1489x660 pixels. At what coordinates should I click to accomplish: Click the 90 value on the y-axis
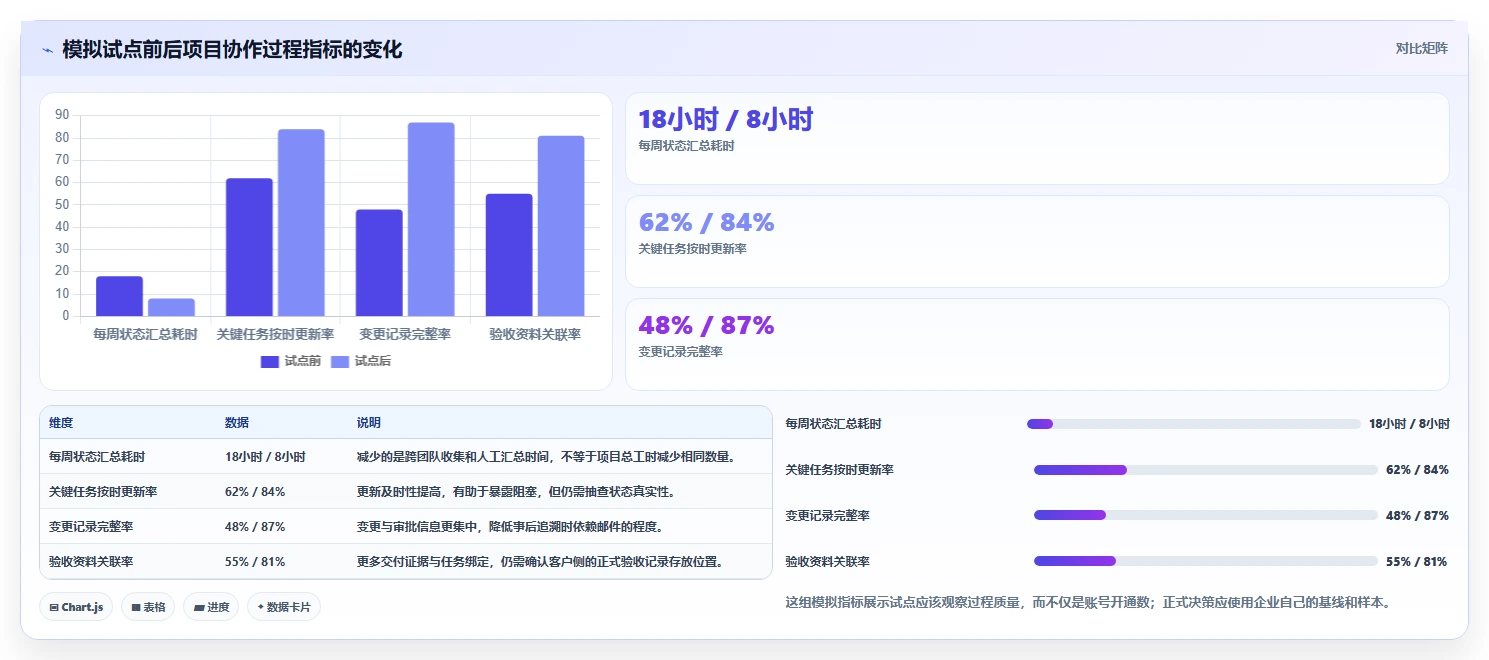(x=62, y=115)
